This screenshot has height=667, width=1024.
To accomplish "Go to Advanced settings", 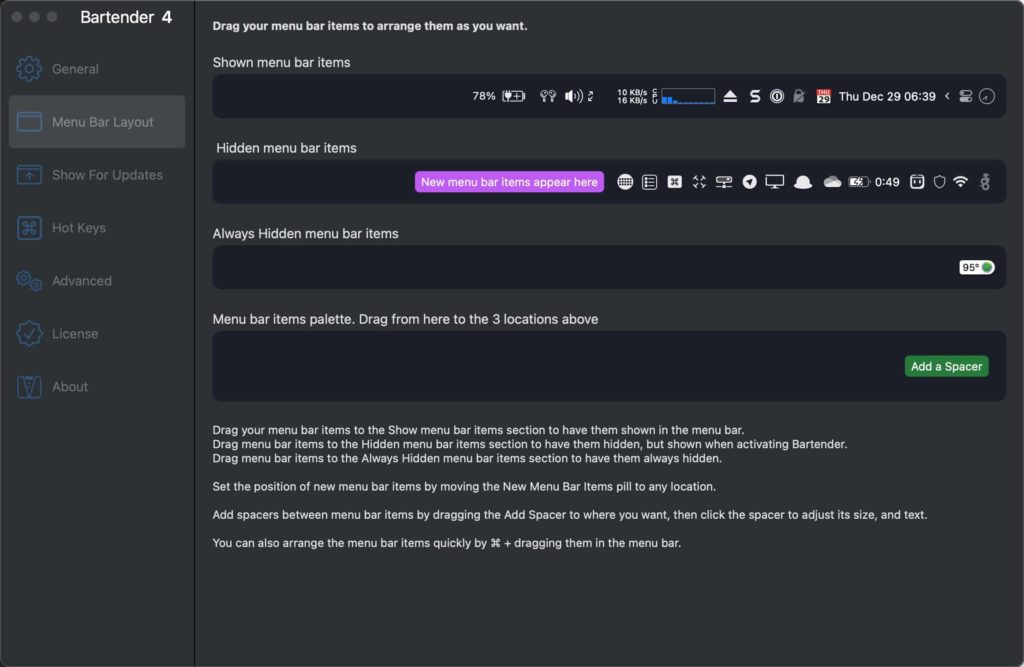I will pyautogui.click(x=97, y=280).
